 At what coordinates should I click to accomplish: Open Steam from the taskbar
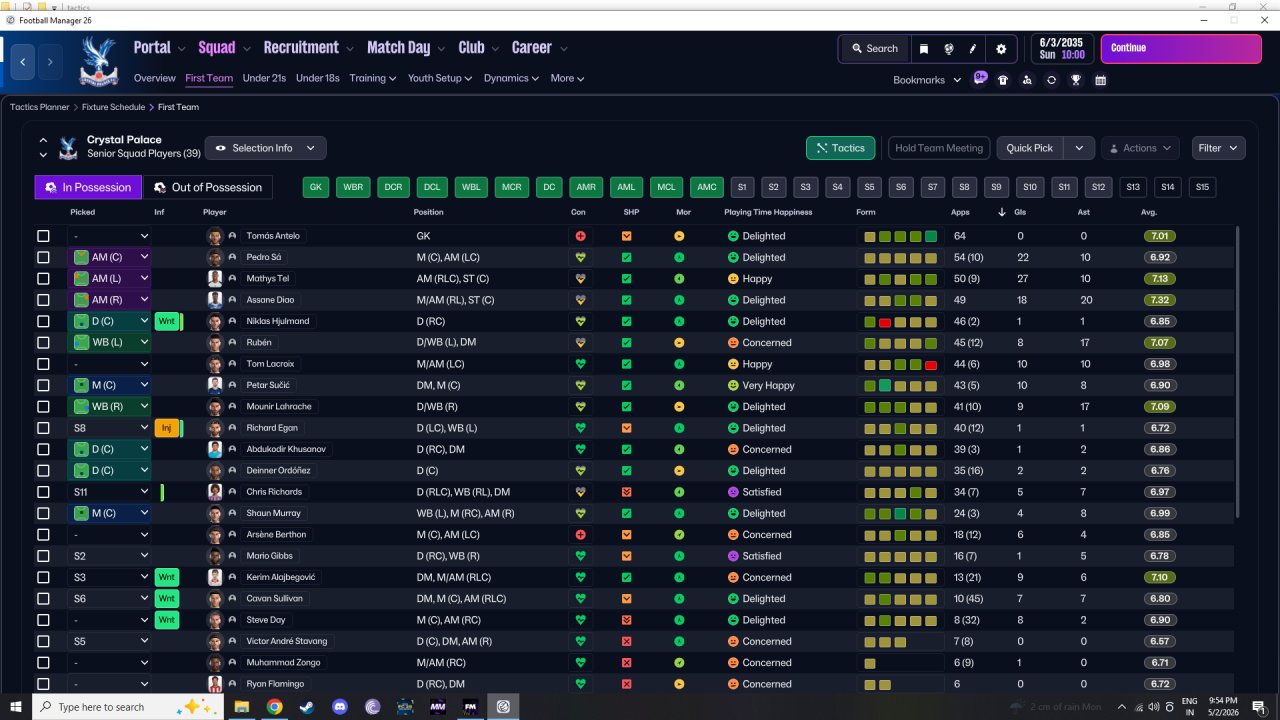[x=306, y=706]
